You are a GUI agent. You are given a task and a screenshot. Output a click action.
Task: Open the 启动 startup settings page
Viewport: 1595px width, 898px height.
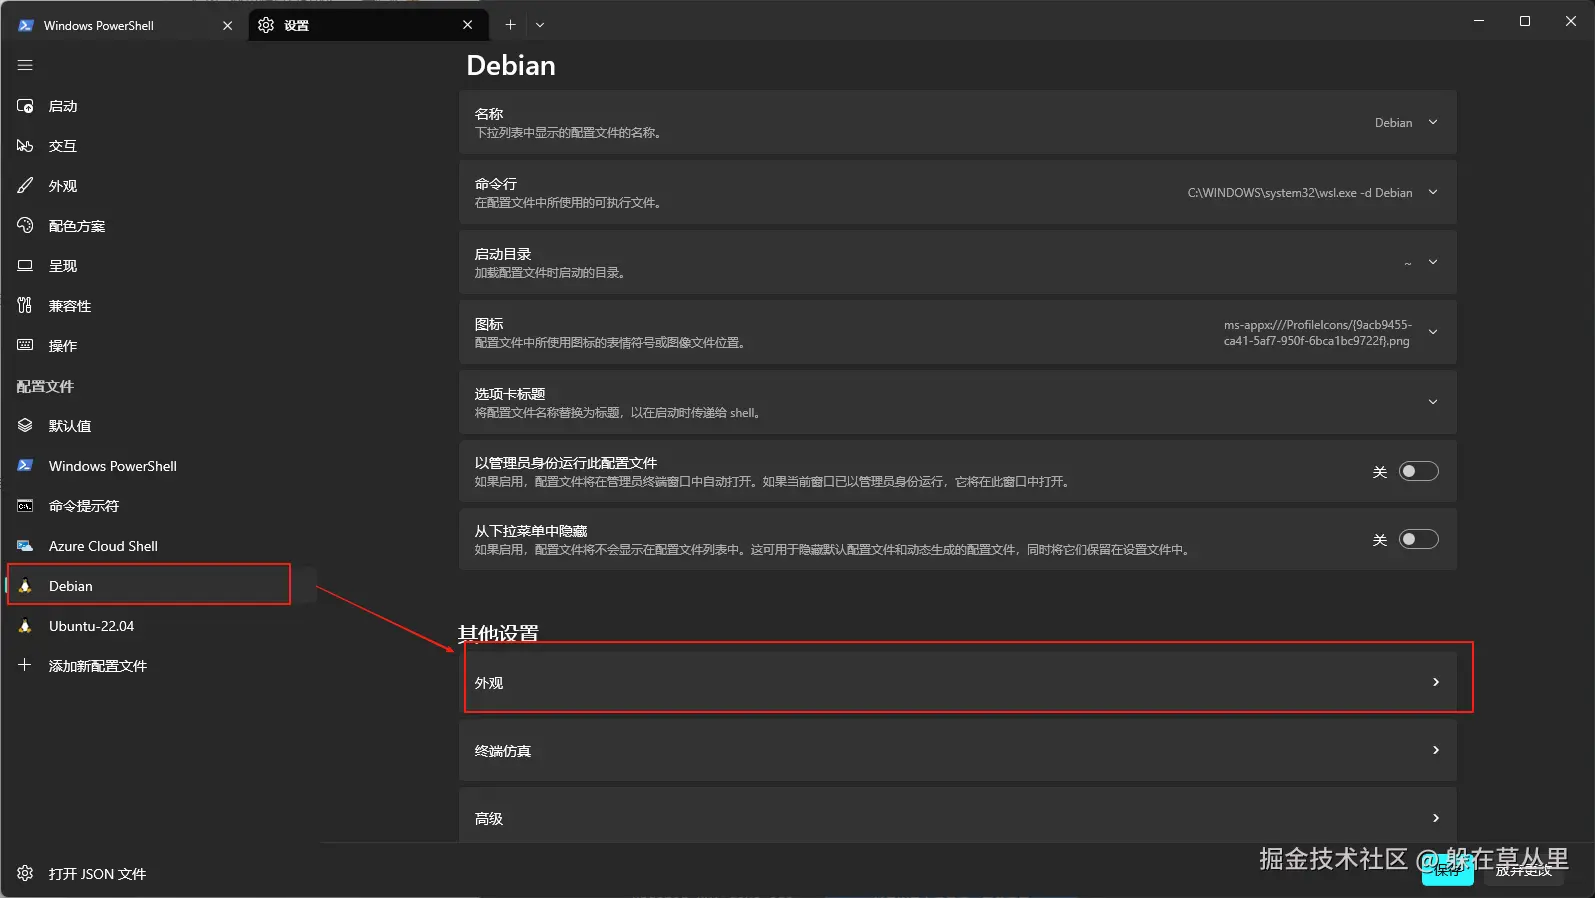coord(160,106)
